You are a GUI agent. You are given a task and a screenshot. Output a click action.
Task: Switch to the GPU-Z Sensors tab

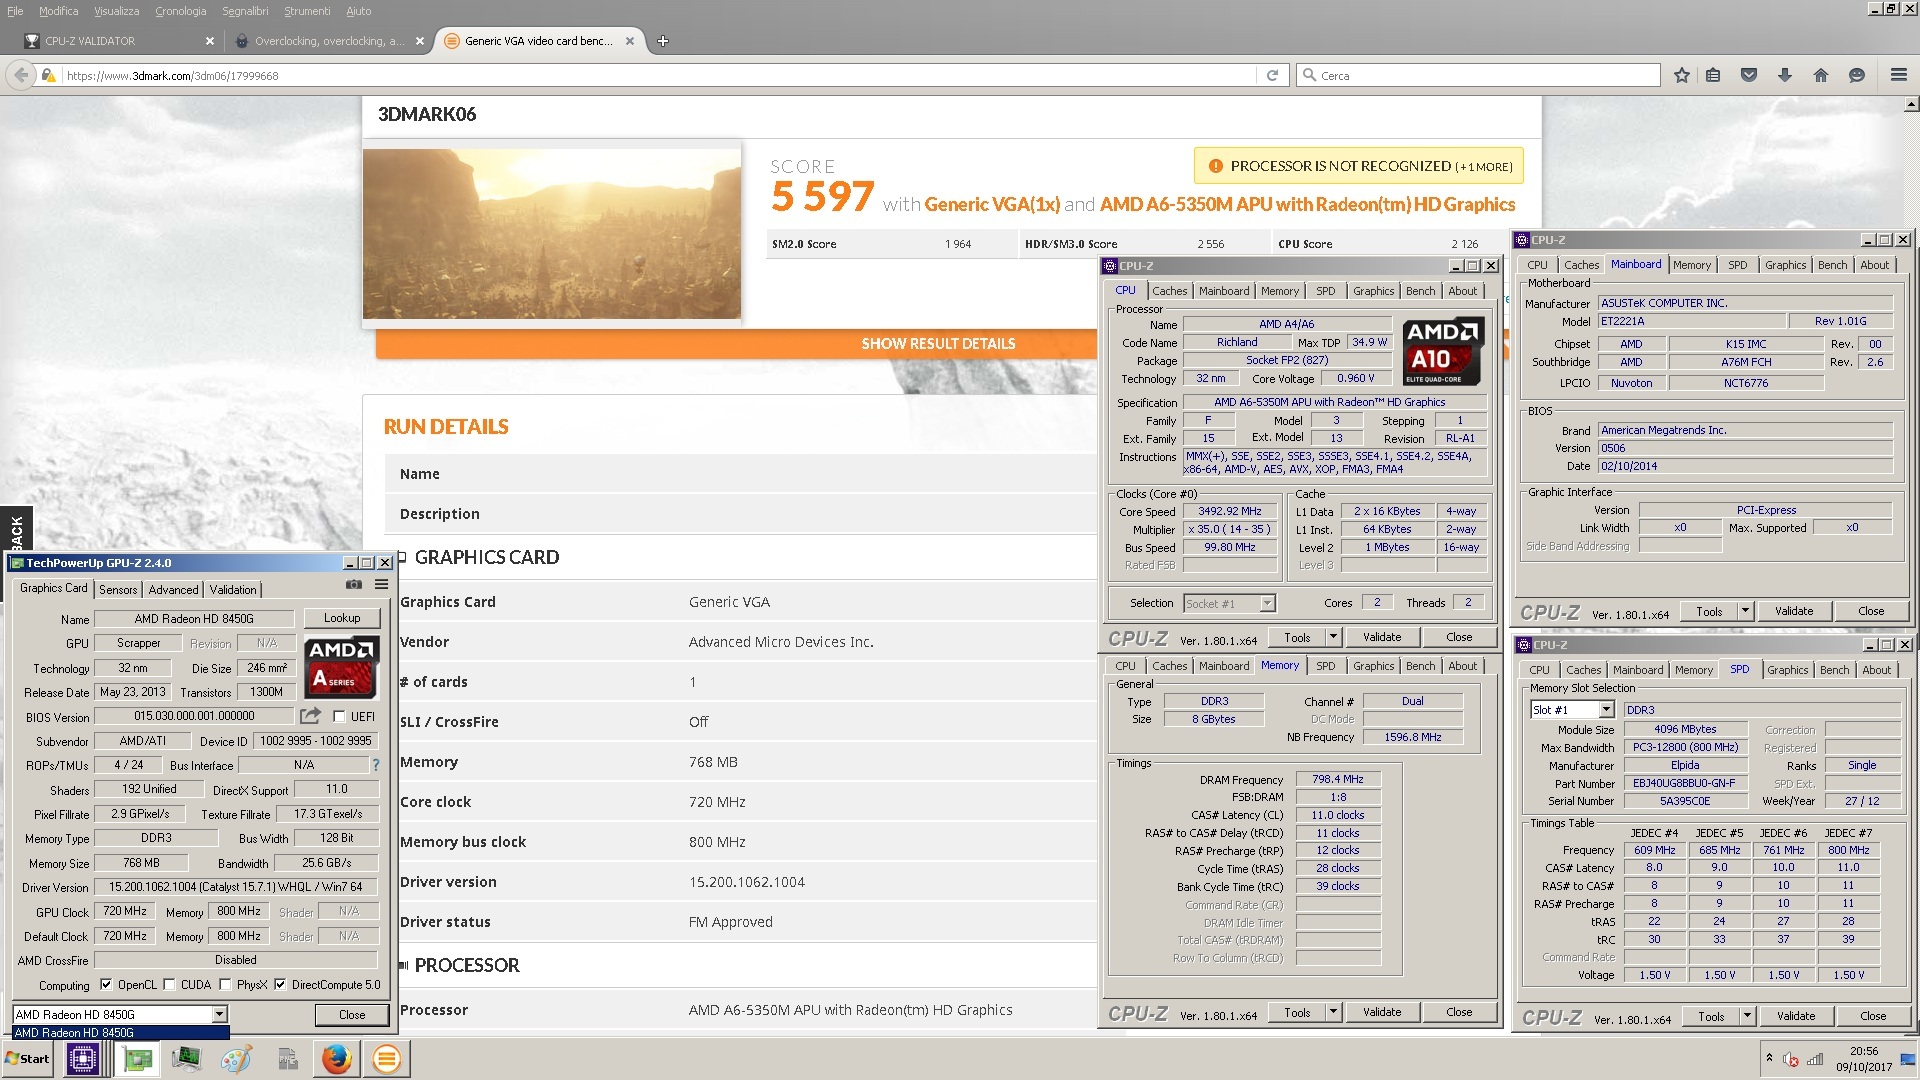click(x=118, y=590)
